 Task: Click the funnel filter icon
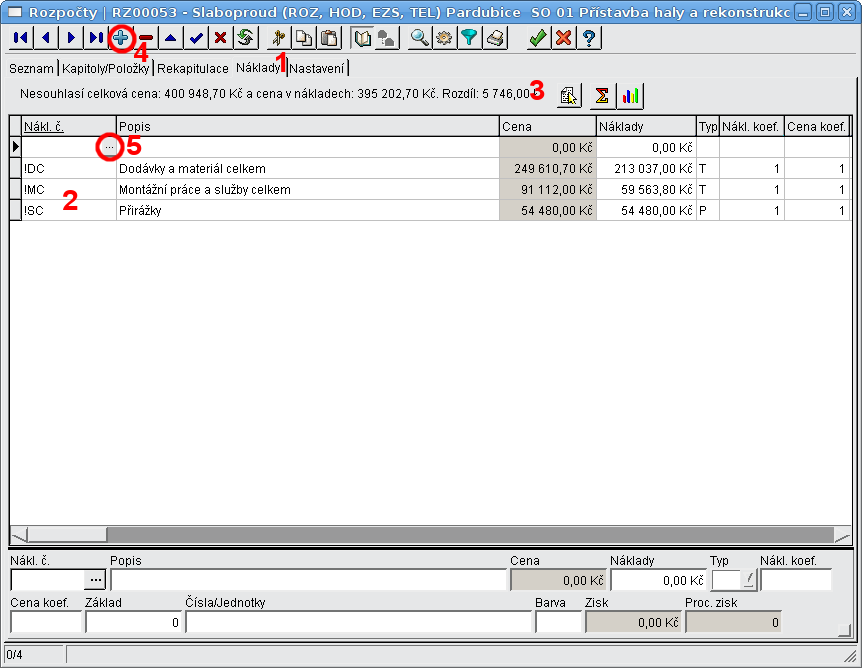(x=469, y=38)
